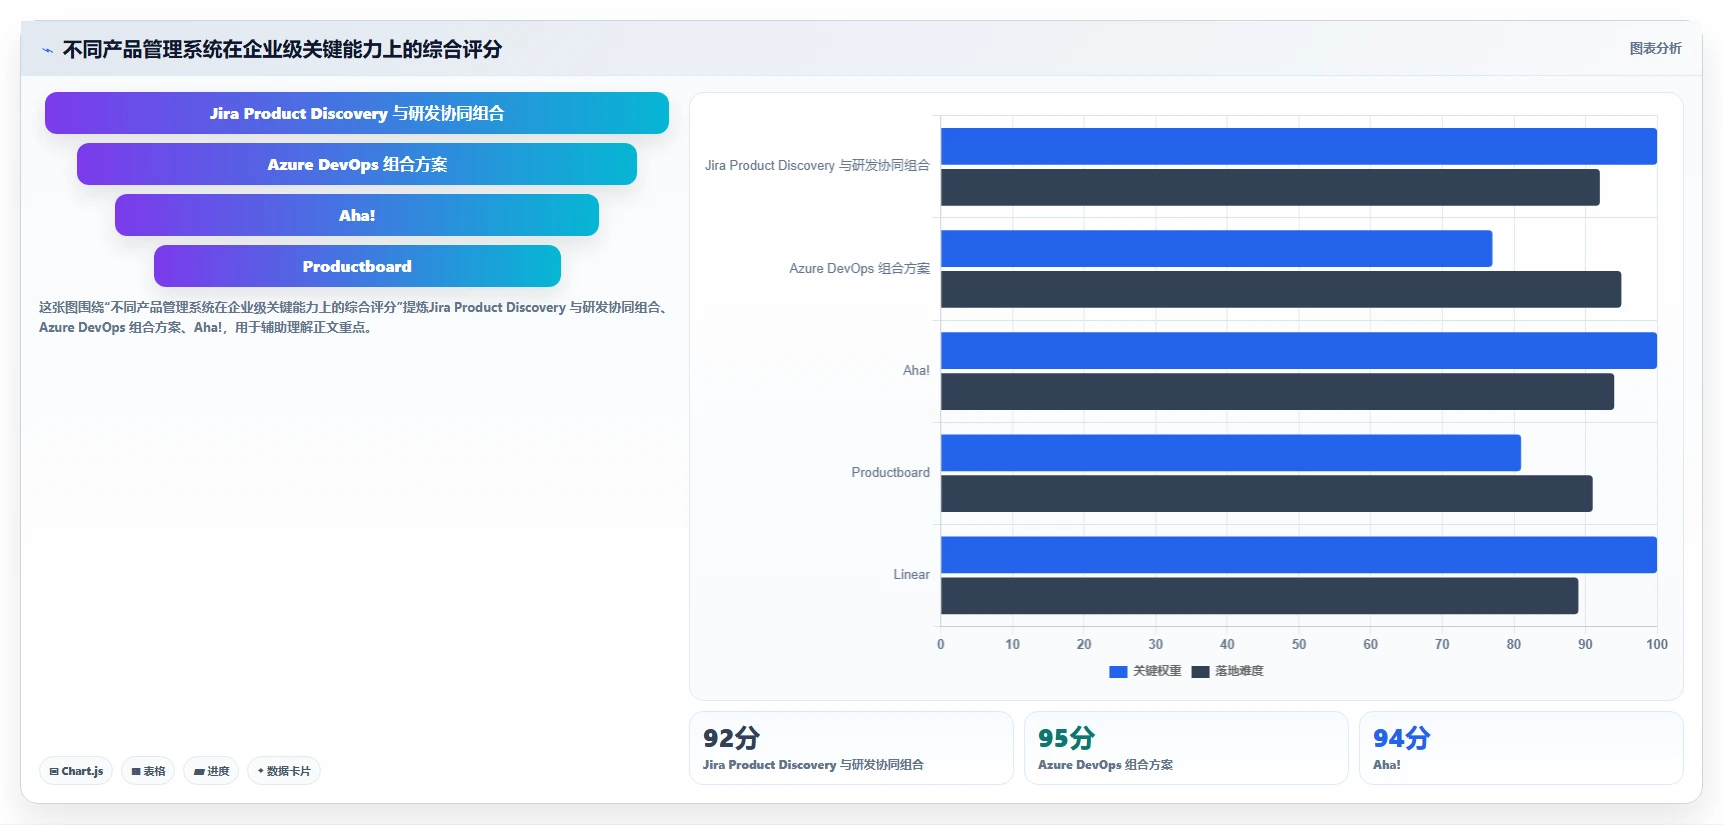Click the small icon before the dashboard title

click(x=47, y=50)
